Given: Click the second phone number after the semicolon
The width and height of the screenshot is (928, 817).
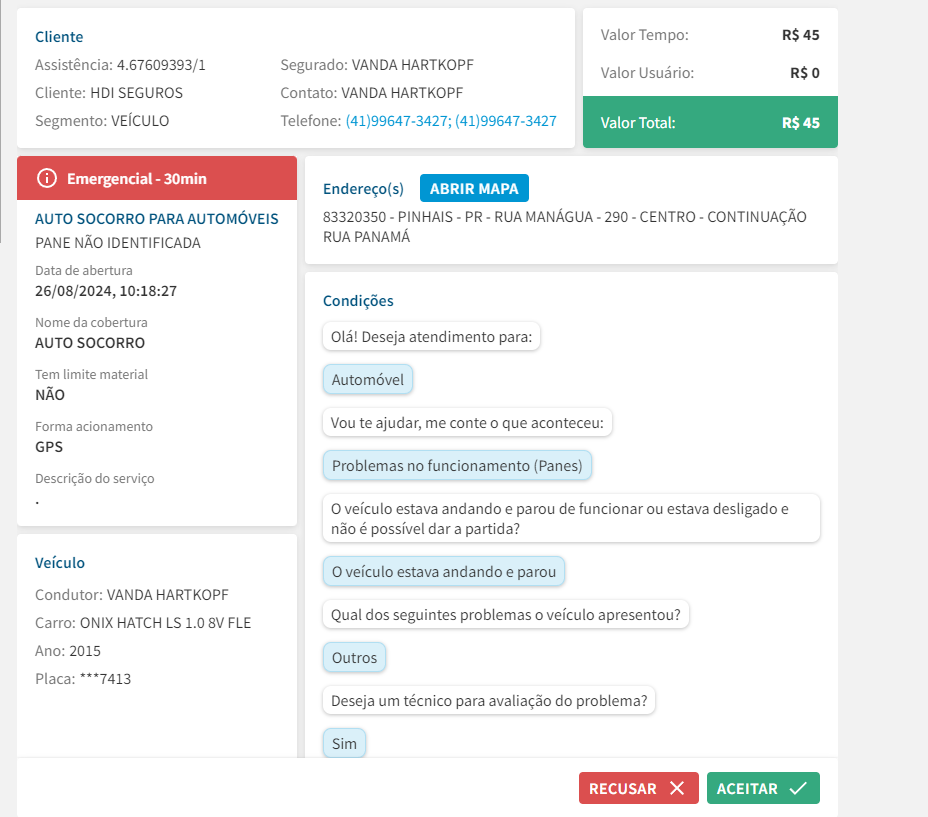Looking at the screenshot, I should click(x=505, y=121).
